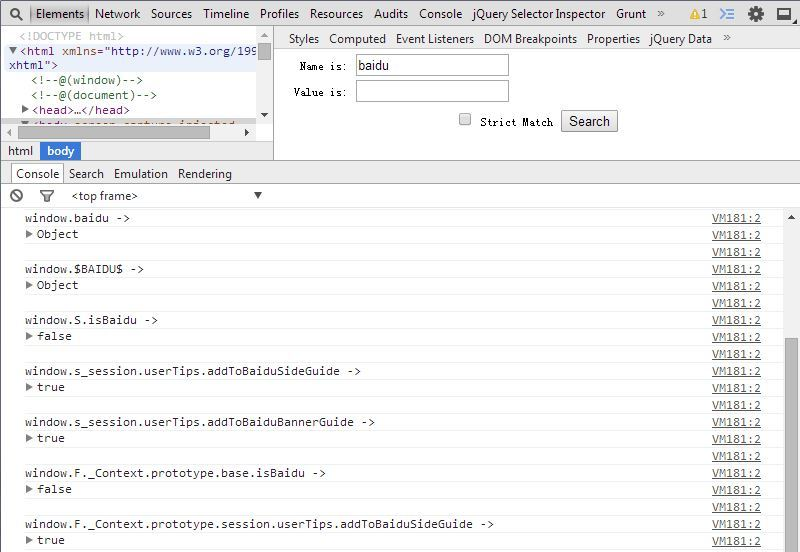Switch to the Elements panel
The height and width of the screenshot is (552, 800).
(60, 14)
